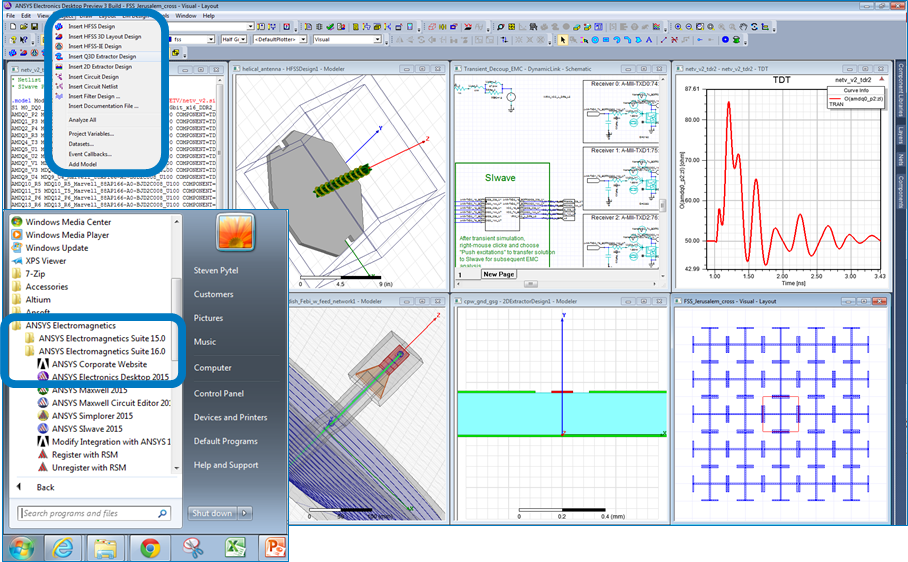The width and height of the screenshot is (908, 562).
Task: Open the Help menu
Action: click(x=209, y=16)
